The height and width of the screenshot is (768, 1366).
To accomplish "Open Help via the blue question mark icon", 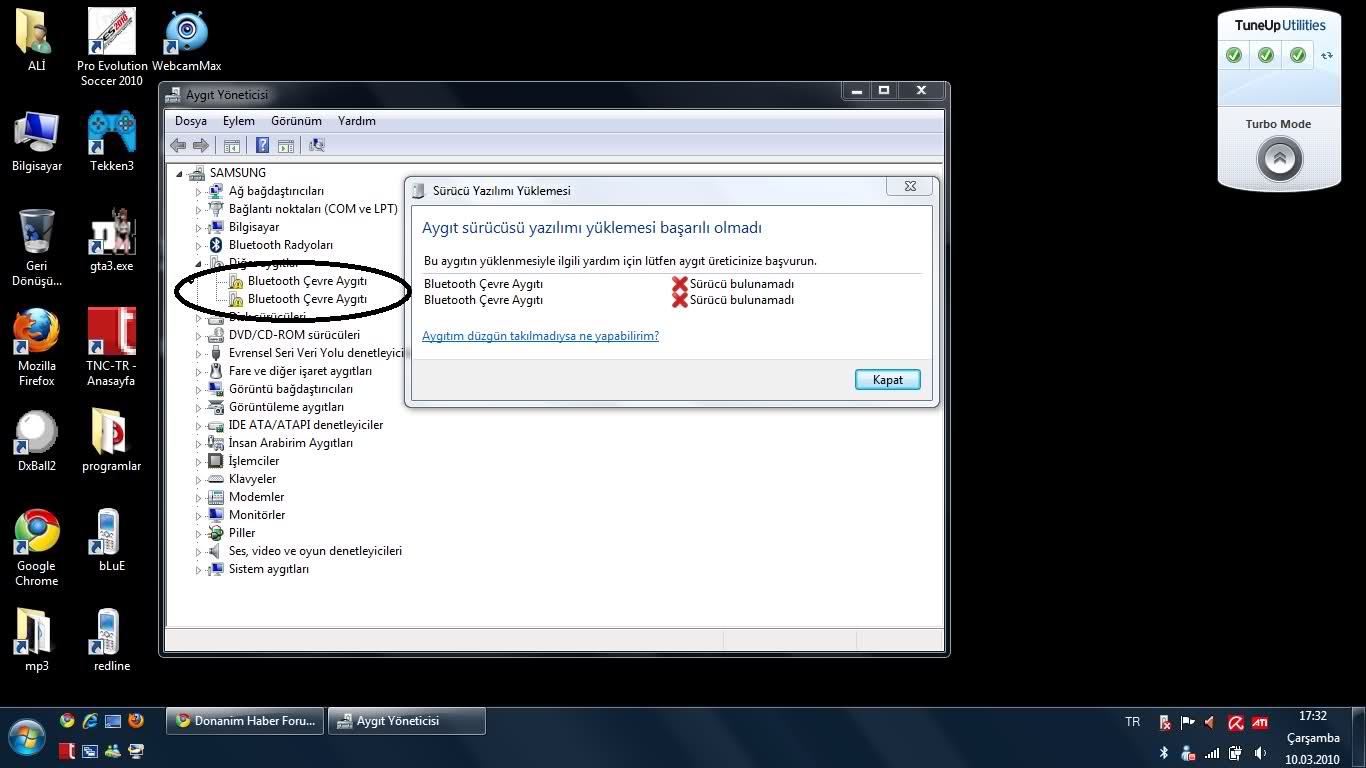I will click(262, 146).
